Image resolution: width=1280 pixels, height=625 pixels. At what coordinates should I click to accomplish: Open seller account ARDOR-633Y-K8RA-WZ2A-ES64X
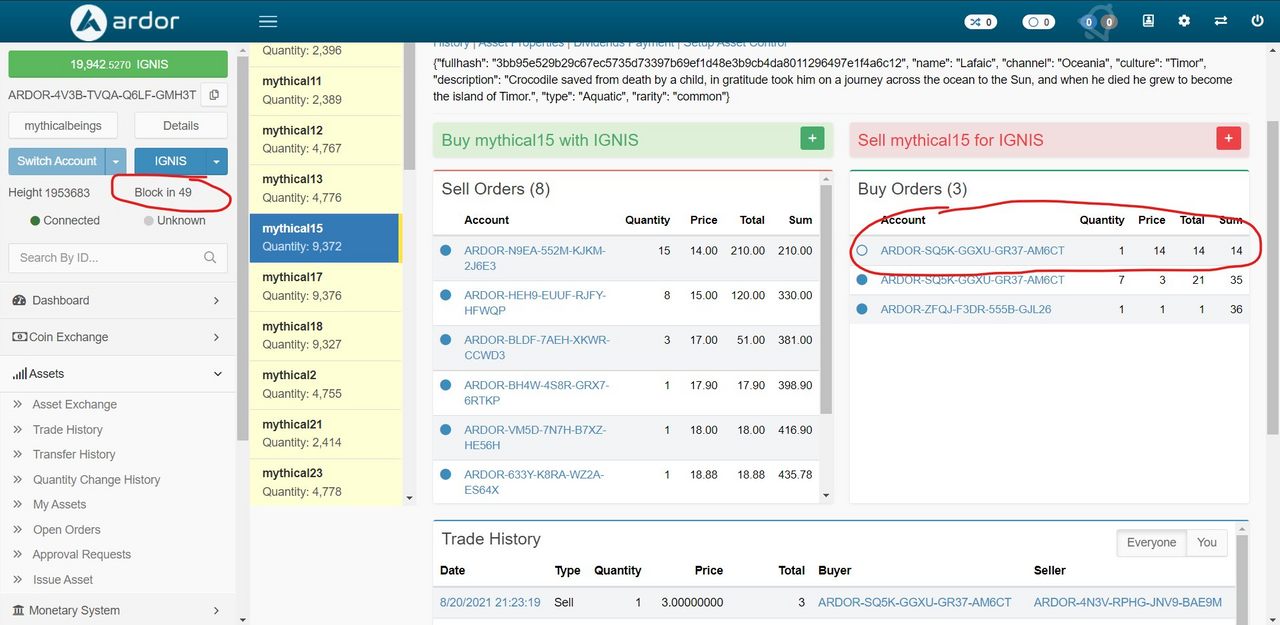(534, 482)
